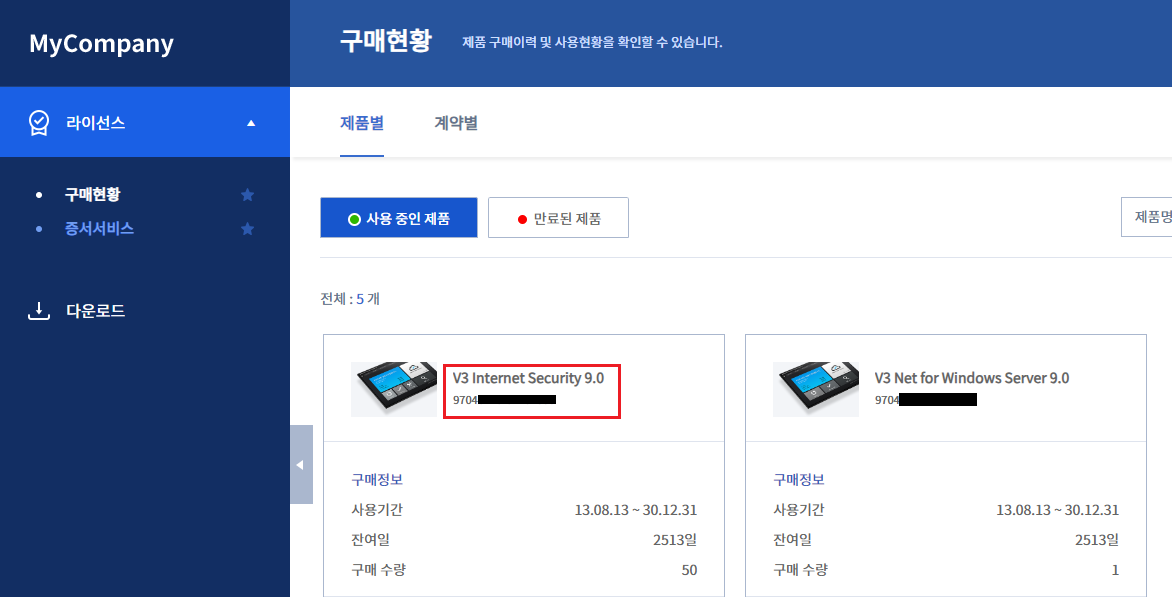
Task: Open the 구매현황 sidebar item
Action: click(x=93, y=195)
